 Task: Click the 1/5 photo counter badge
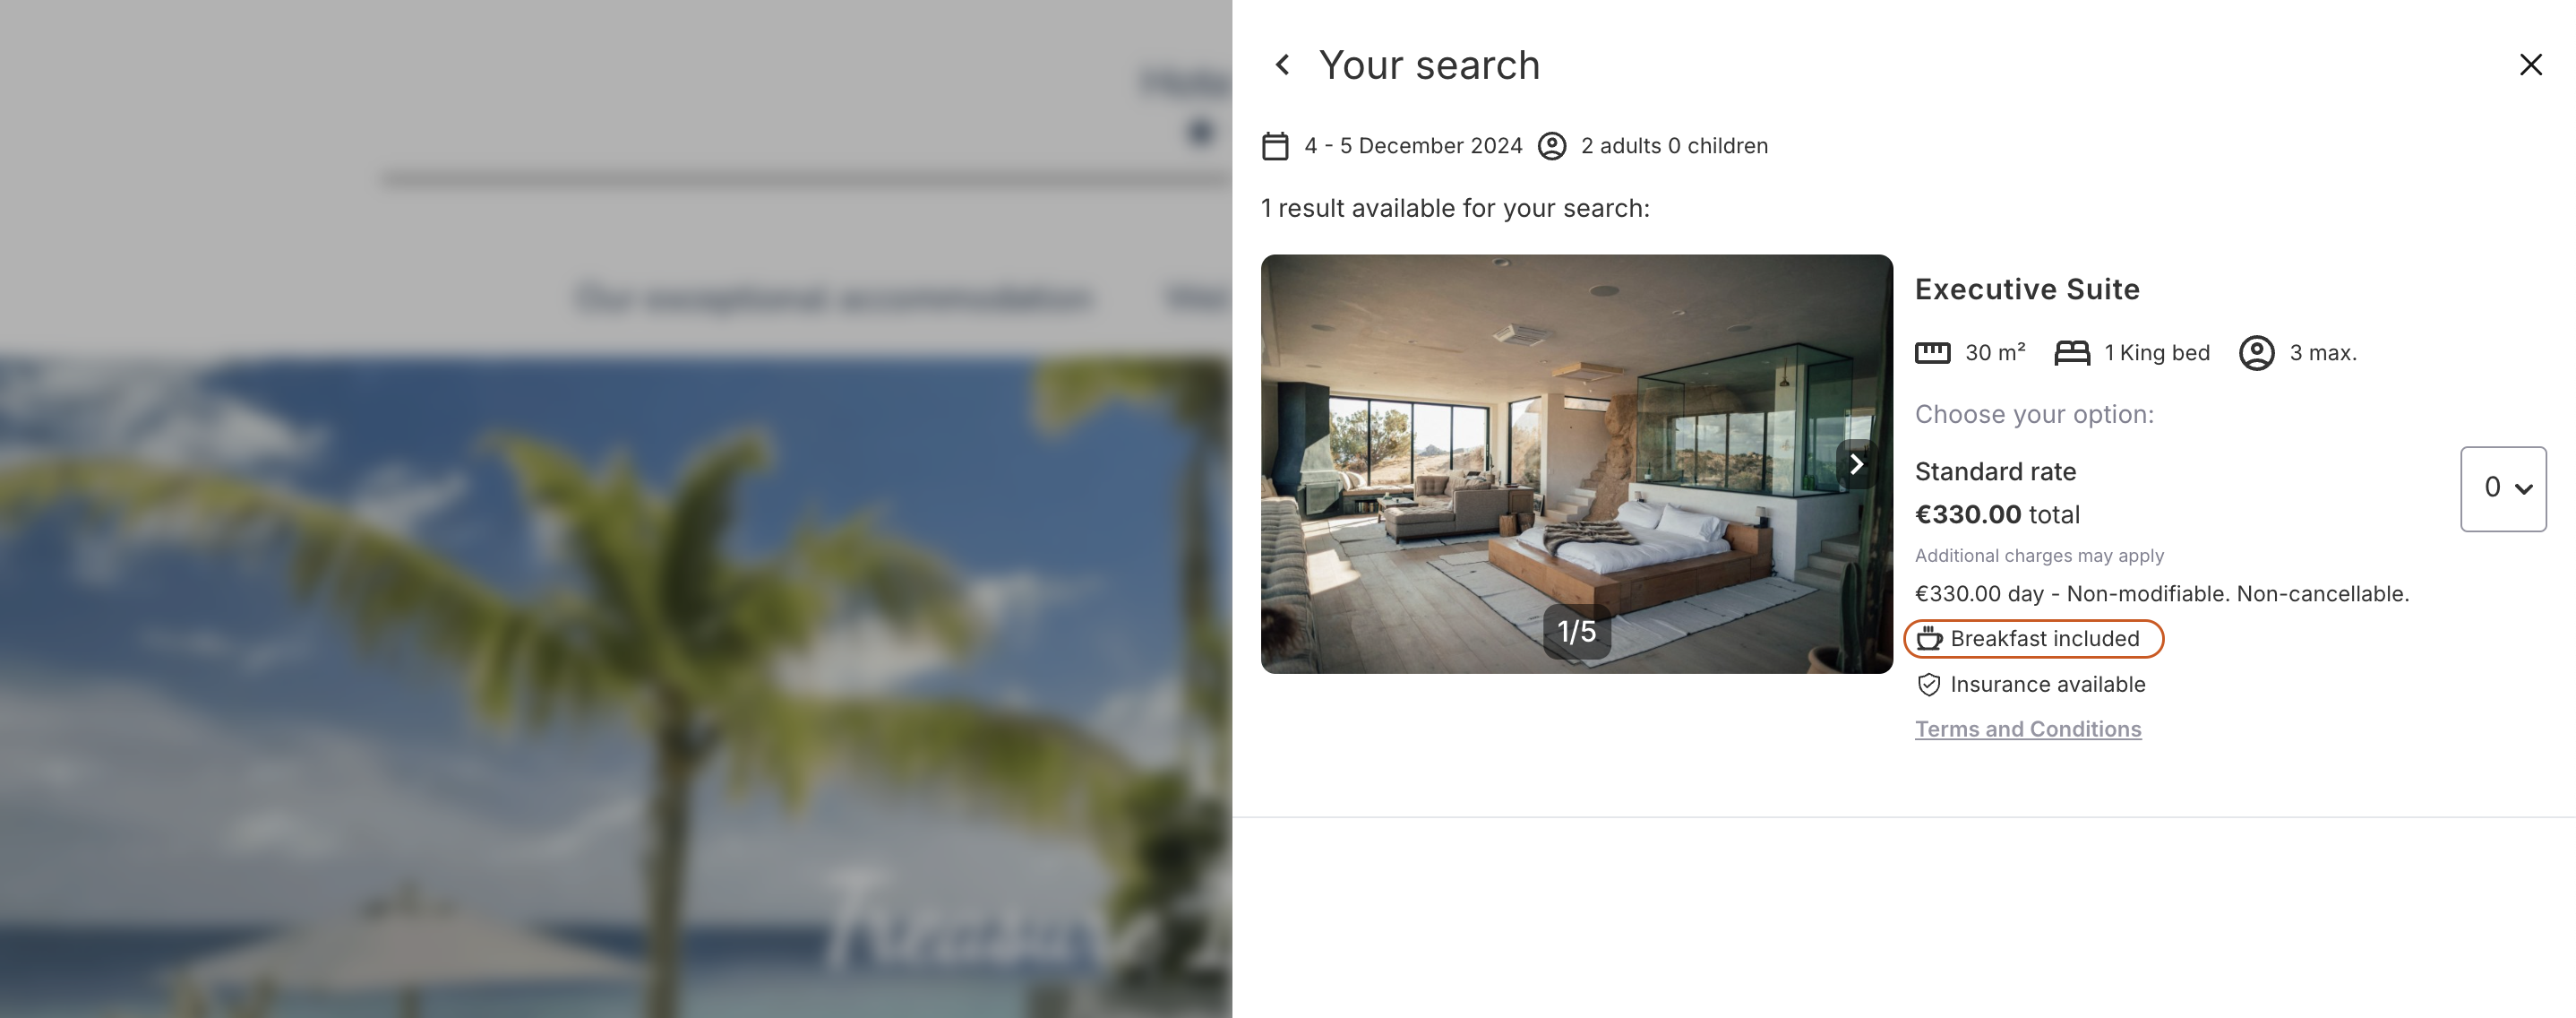click(x=1577, y=631)
